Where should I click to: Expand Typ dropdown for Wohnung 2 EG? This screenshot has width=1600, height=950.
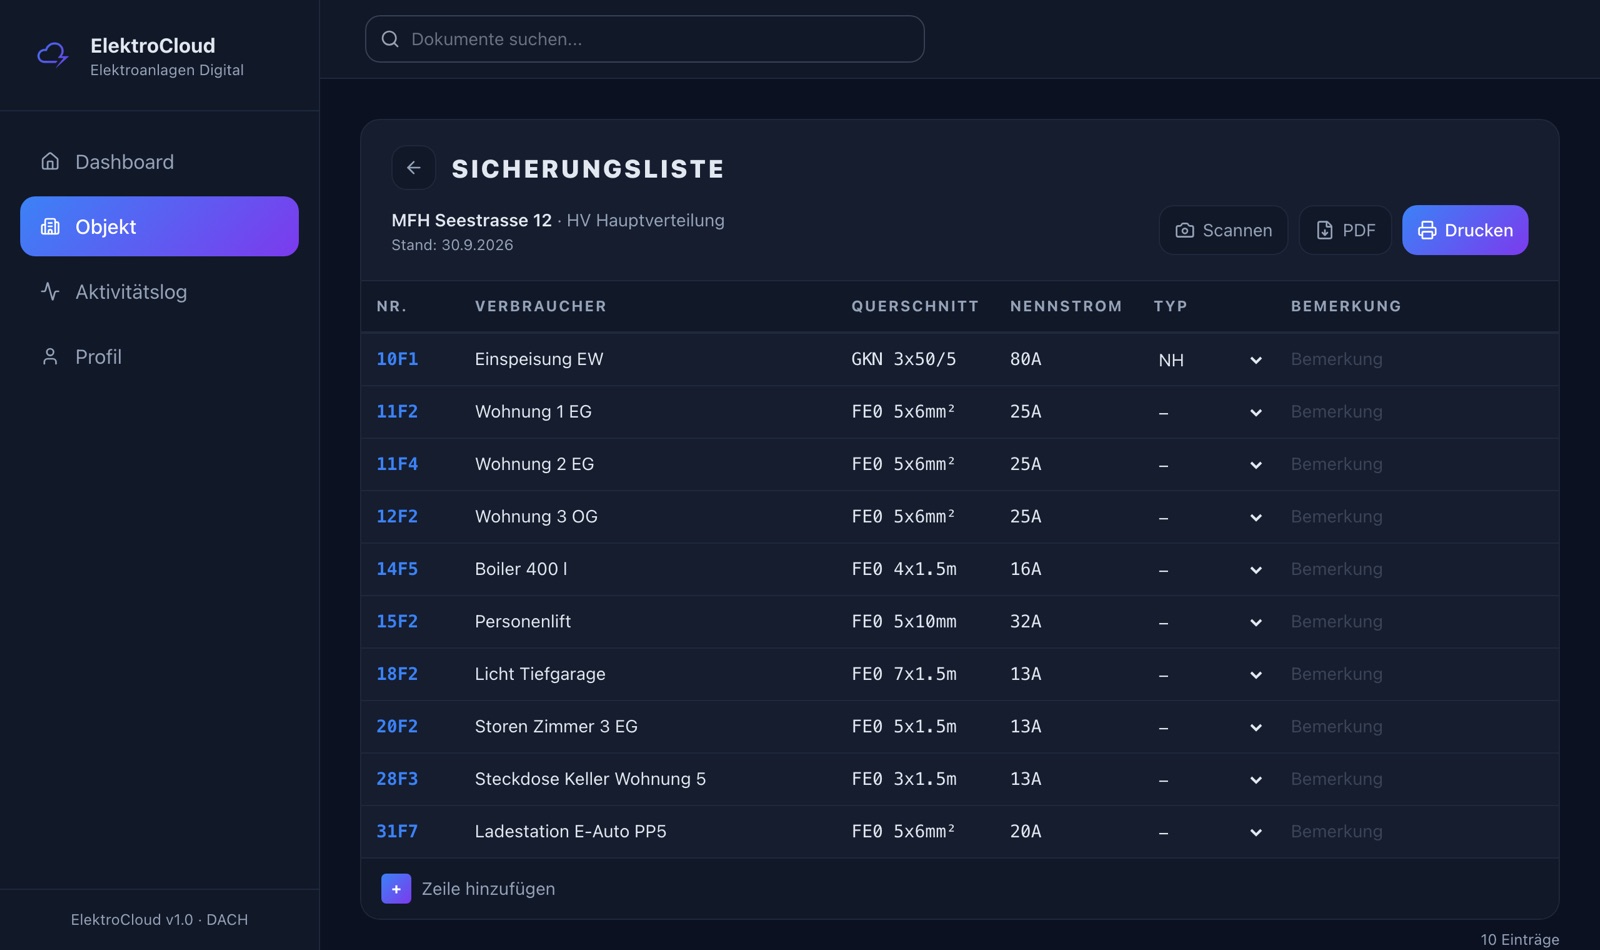coord(1211,465)
